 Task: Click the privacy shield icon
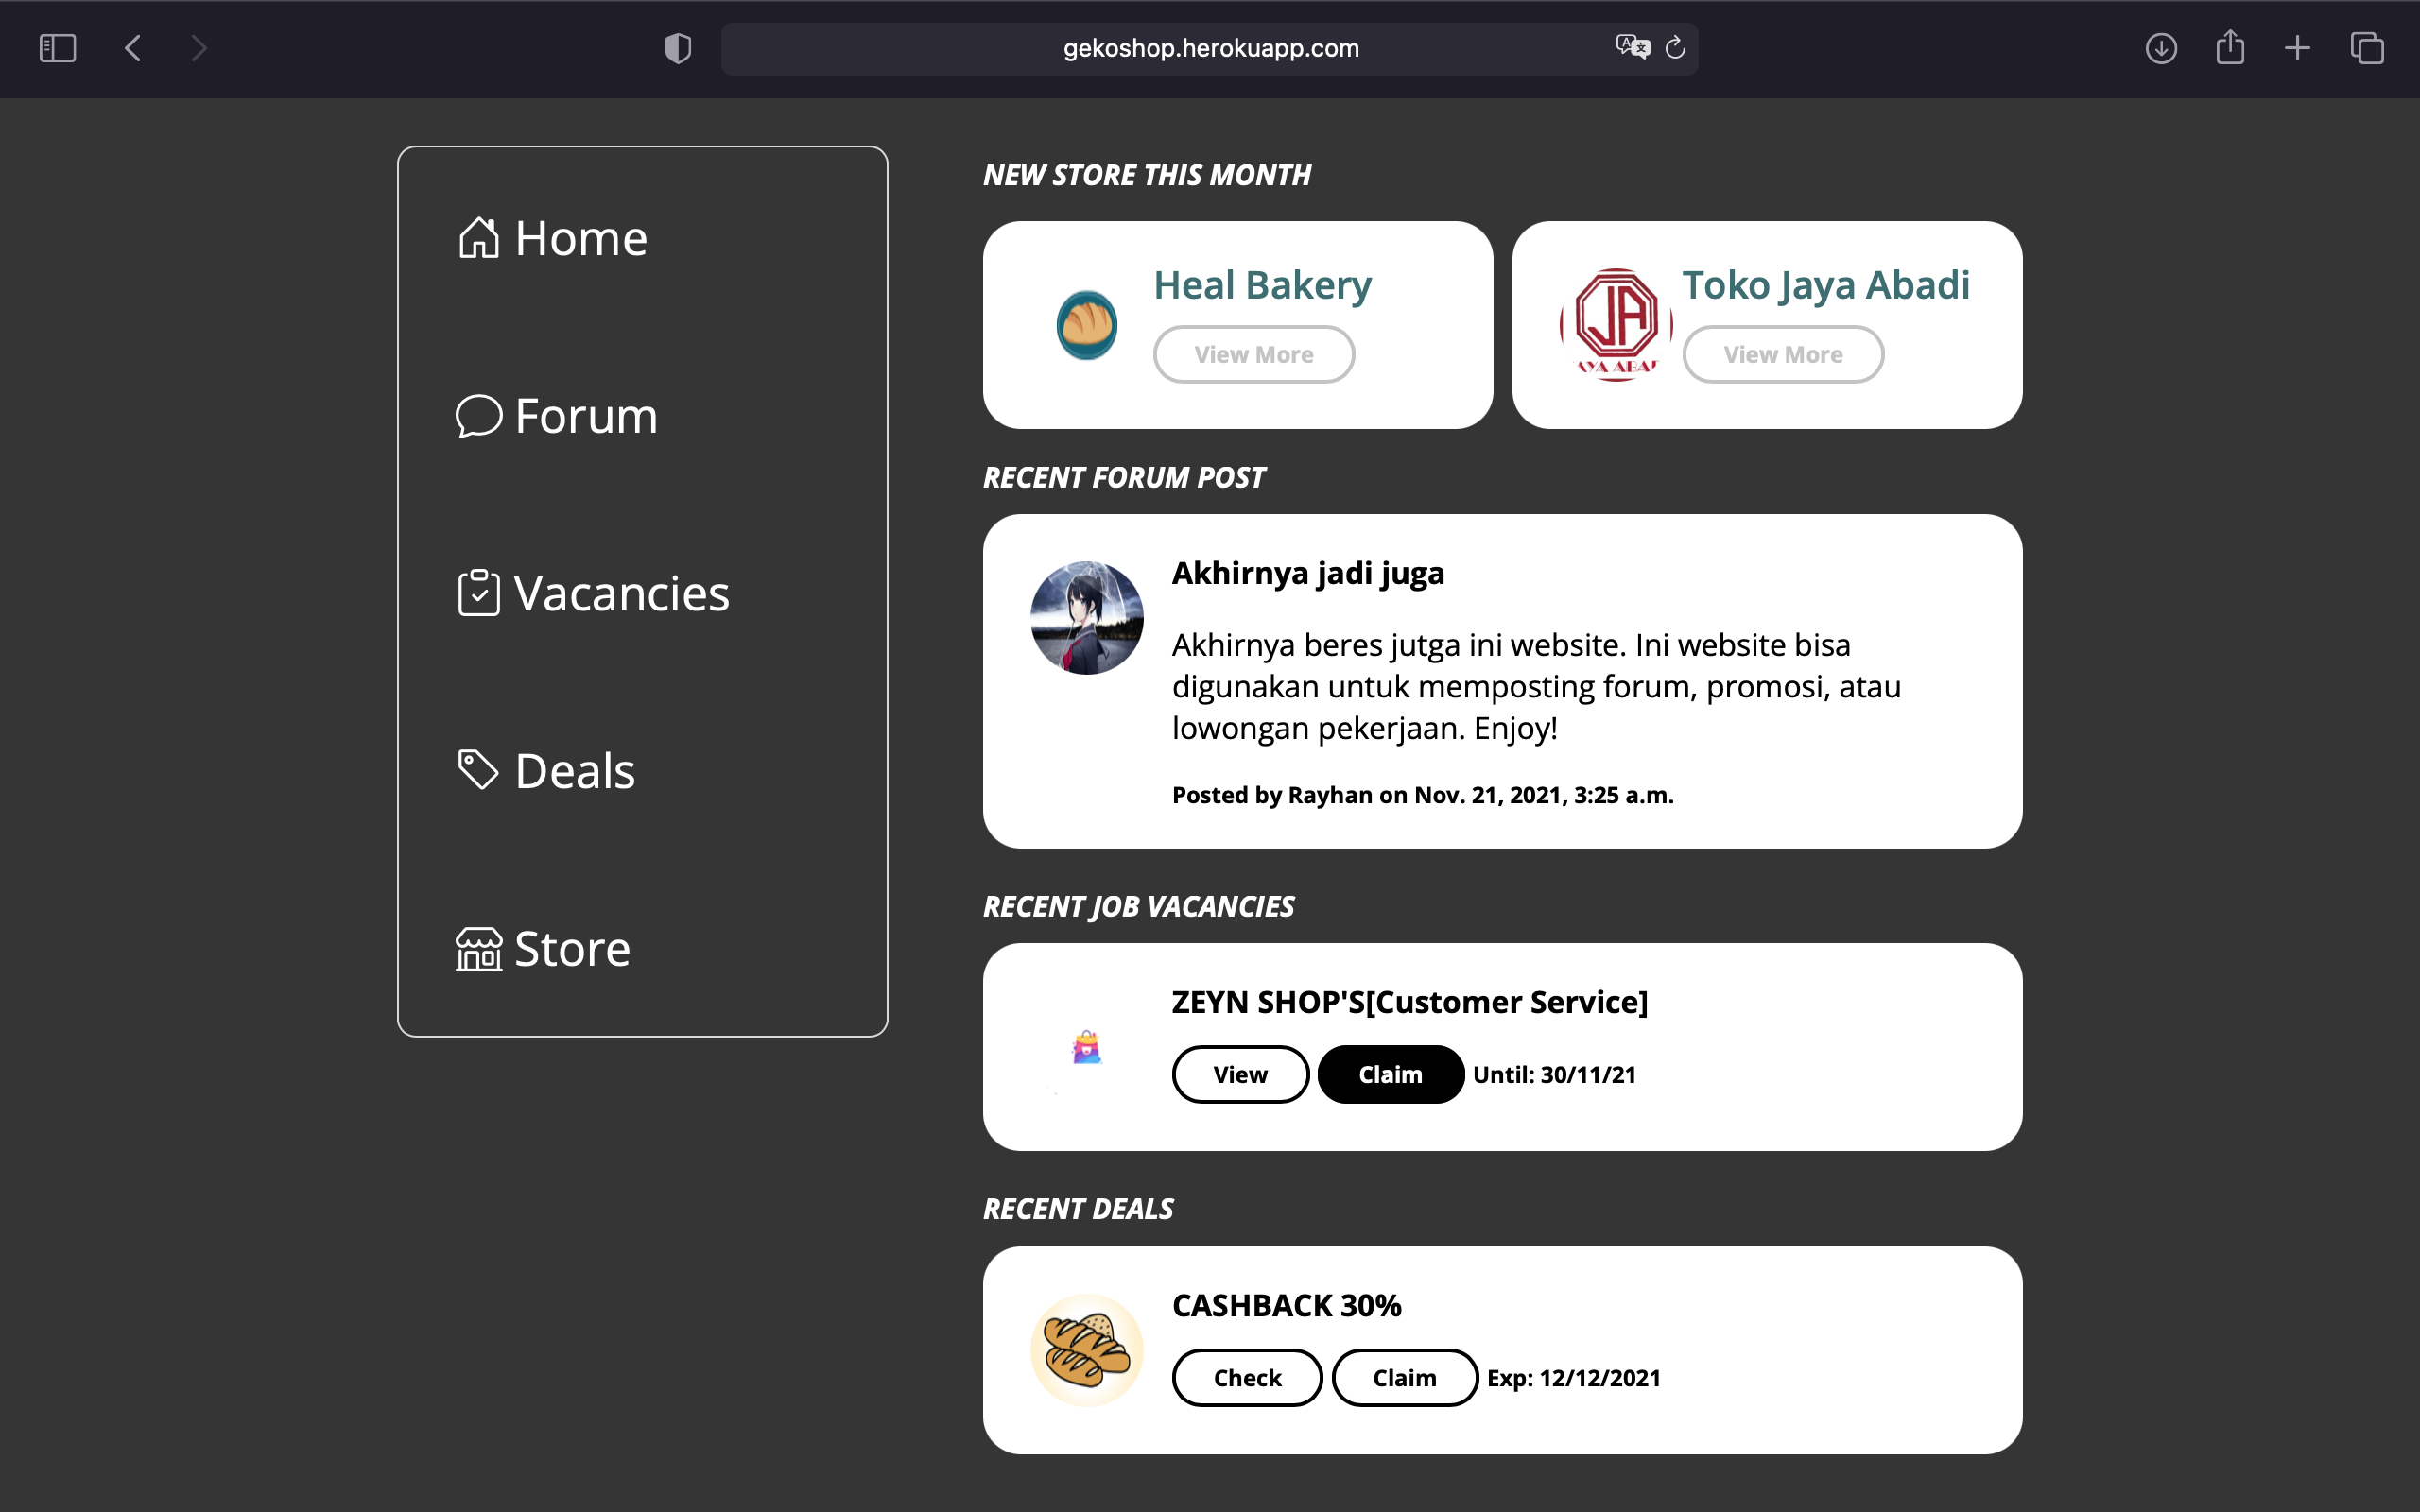678,48
